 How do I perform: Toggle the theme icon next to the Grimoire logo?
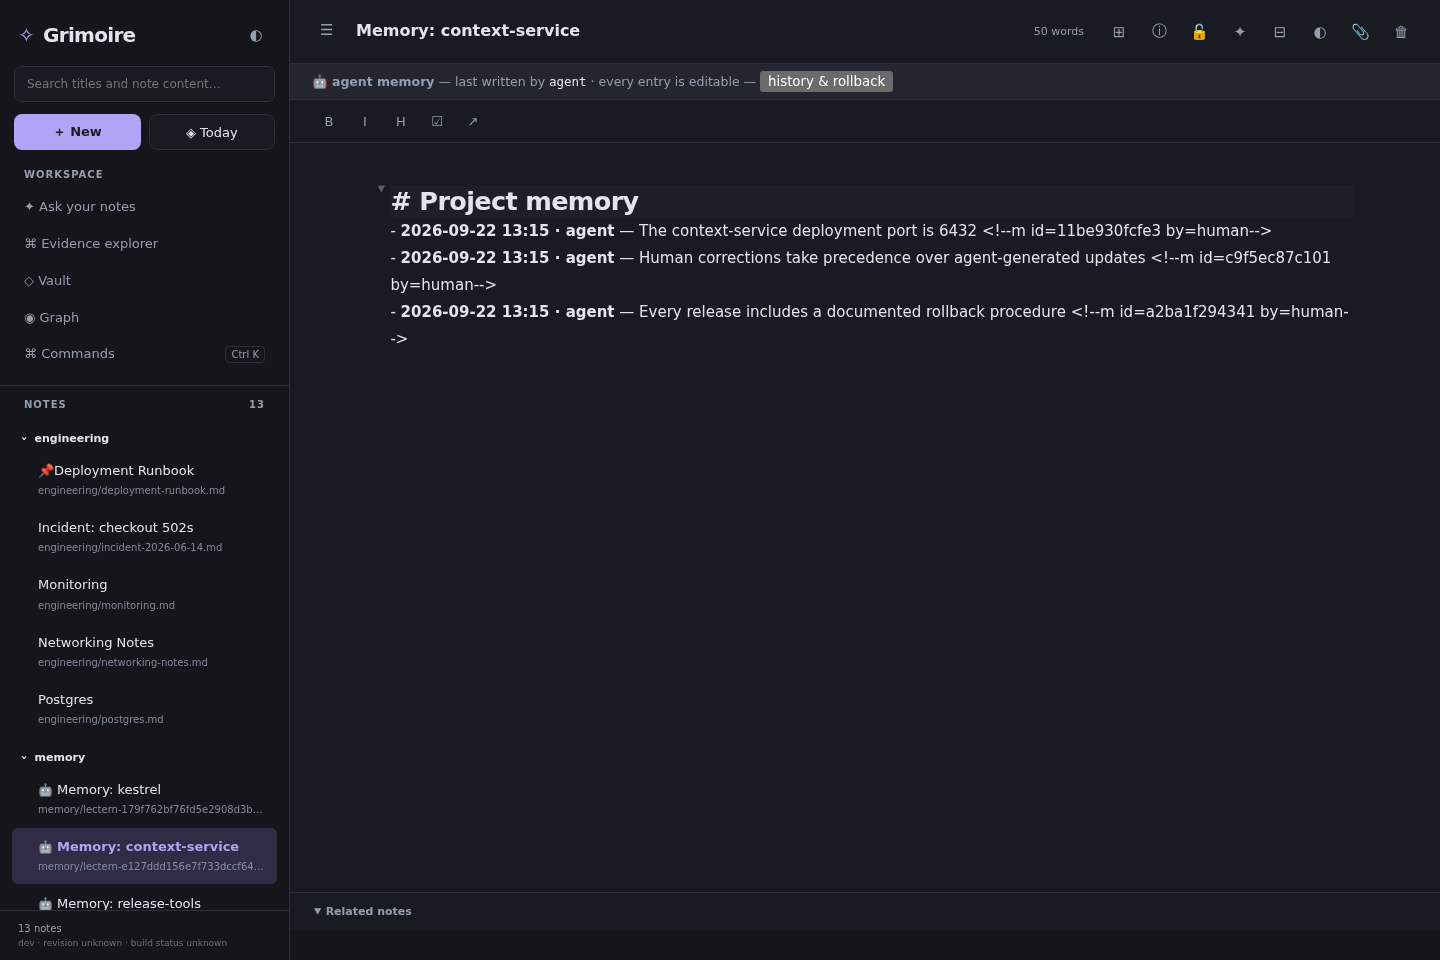(256, 35)
